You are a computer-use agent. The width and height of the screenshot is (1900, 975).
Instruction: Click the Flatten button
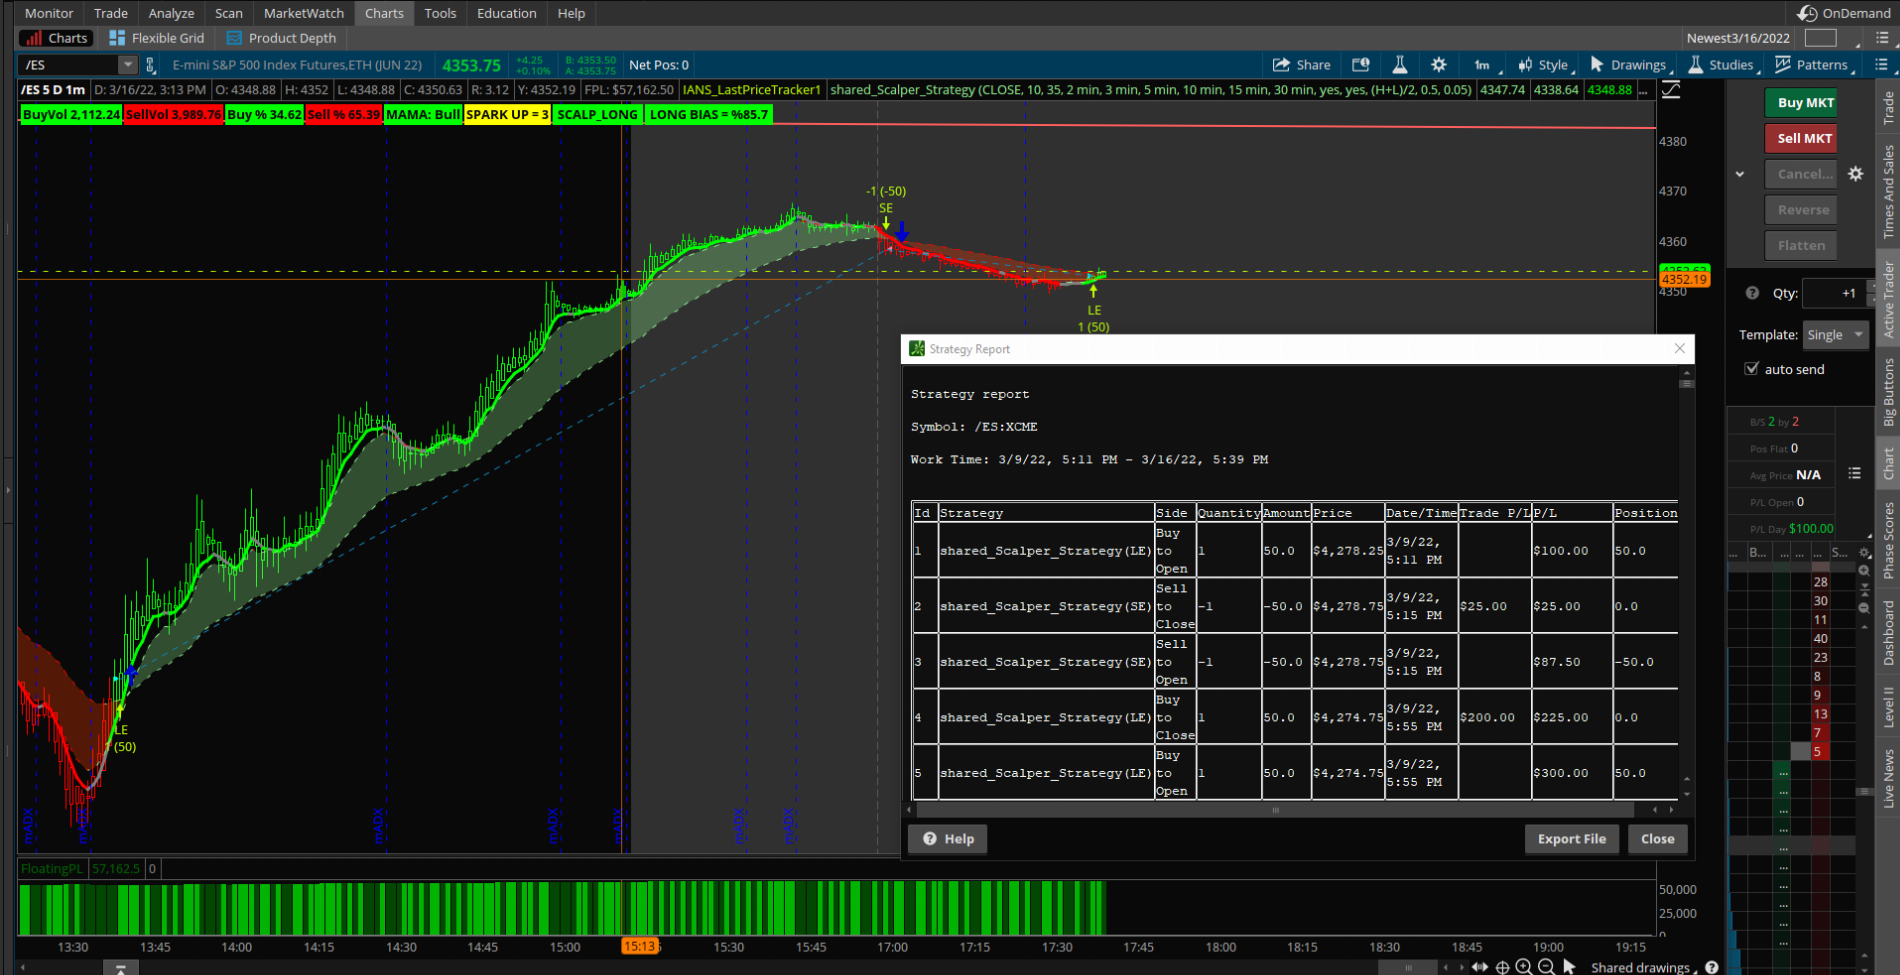point(1801,245)
